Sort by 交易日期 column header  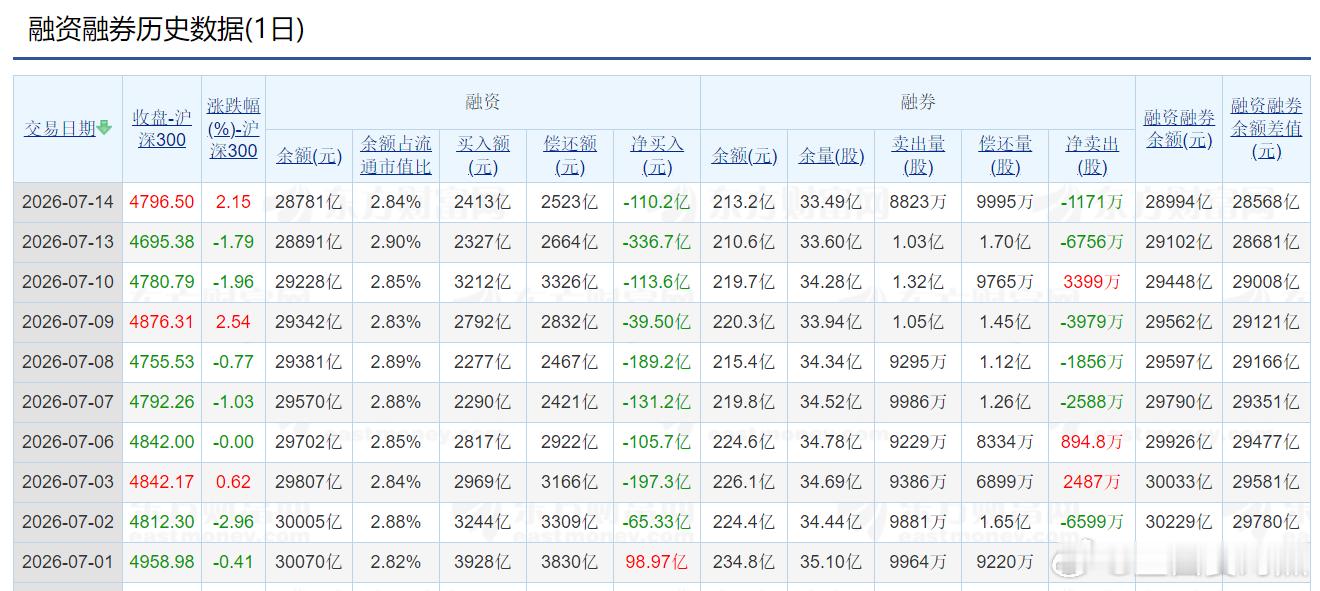tap(60, 128)
